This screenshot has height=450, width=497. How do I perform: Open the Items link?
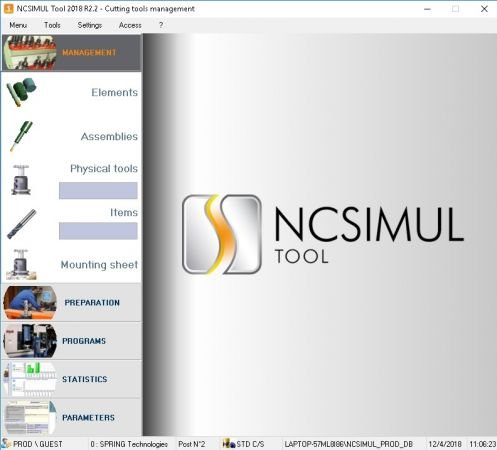click(x=124, y=212)
